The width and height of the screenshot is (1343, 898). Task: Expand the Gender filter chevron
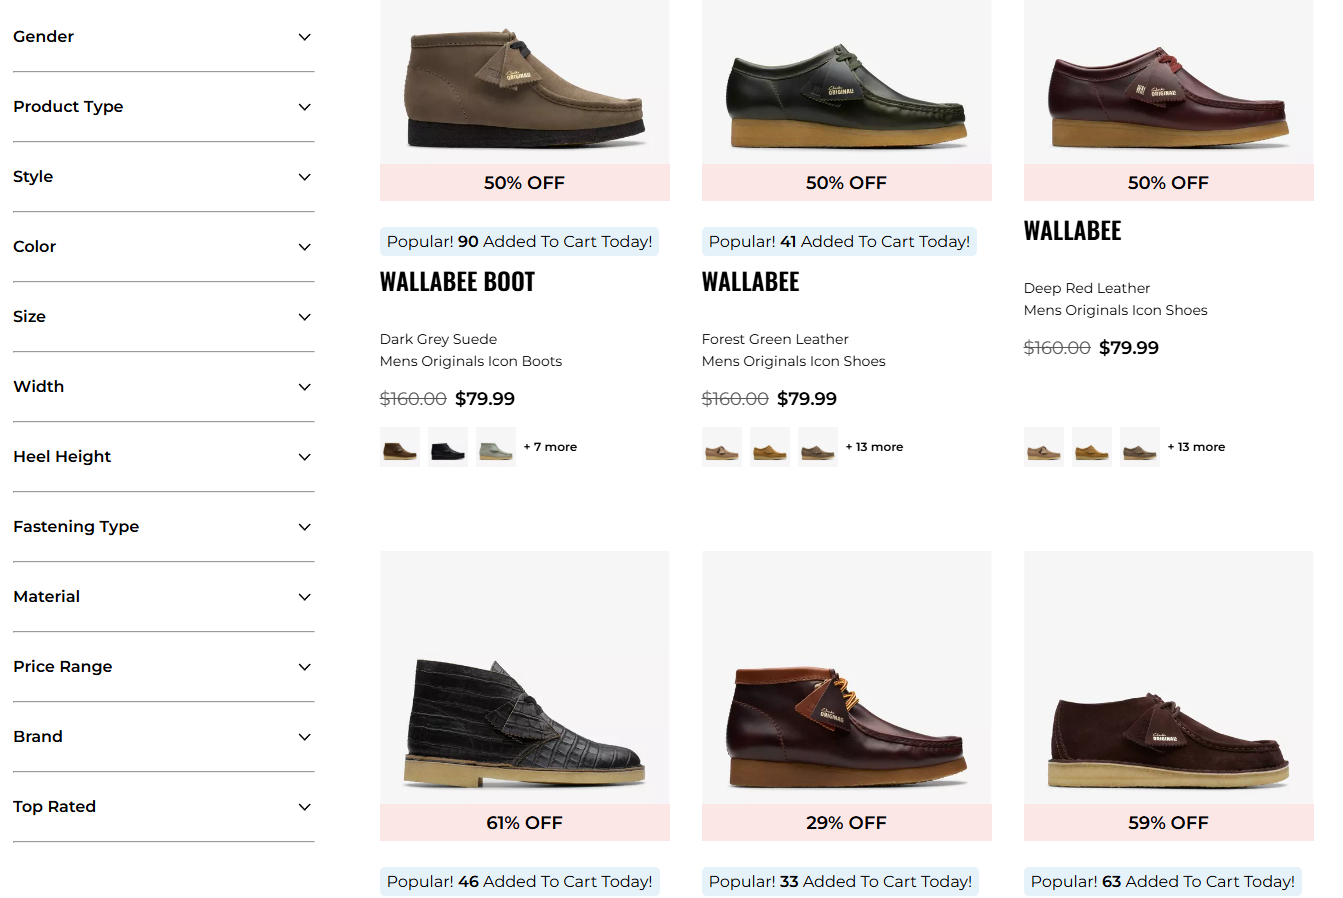point(305,37)
